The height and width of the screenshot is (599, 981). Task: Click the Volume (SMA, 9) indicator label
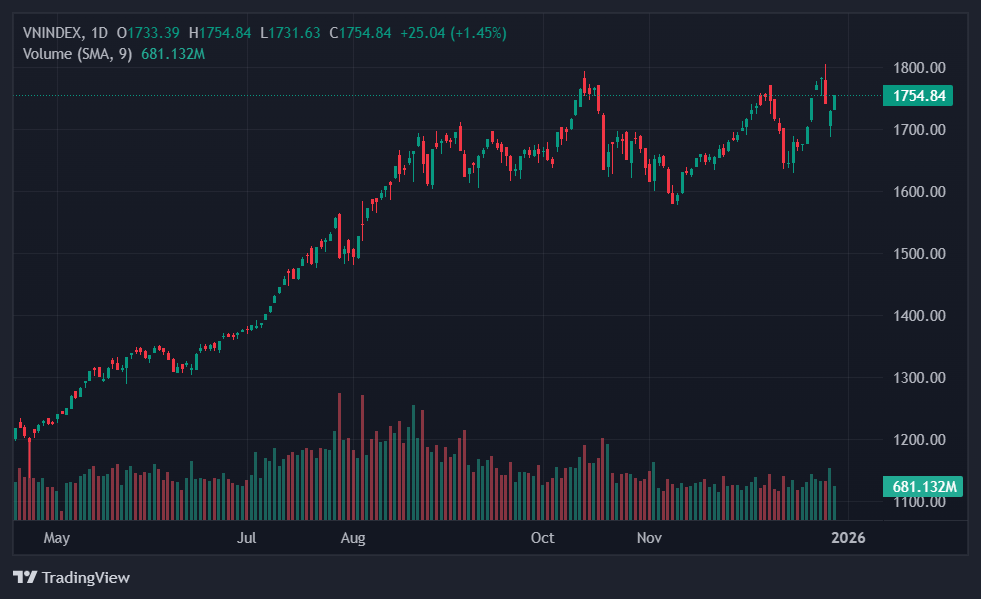(77, 53)
